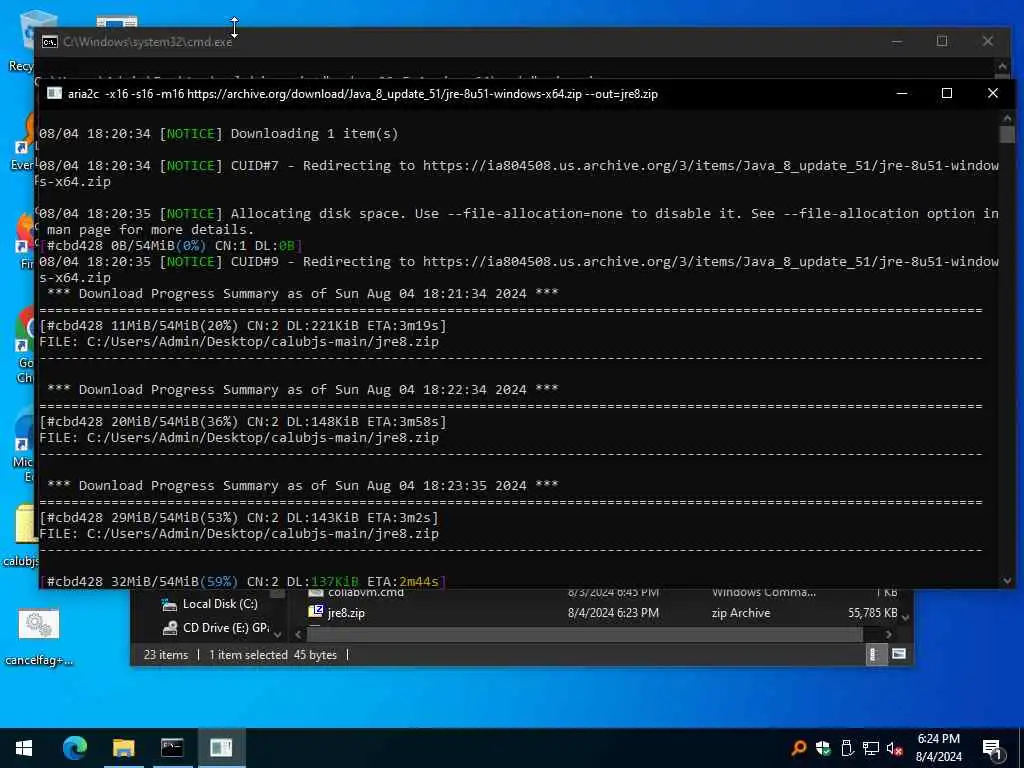Image resolution: width=1024 pixels, height=768 pixels.
Task: Minimize the aria2c console window
Action: [902, 93]
